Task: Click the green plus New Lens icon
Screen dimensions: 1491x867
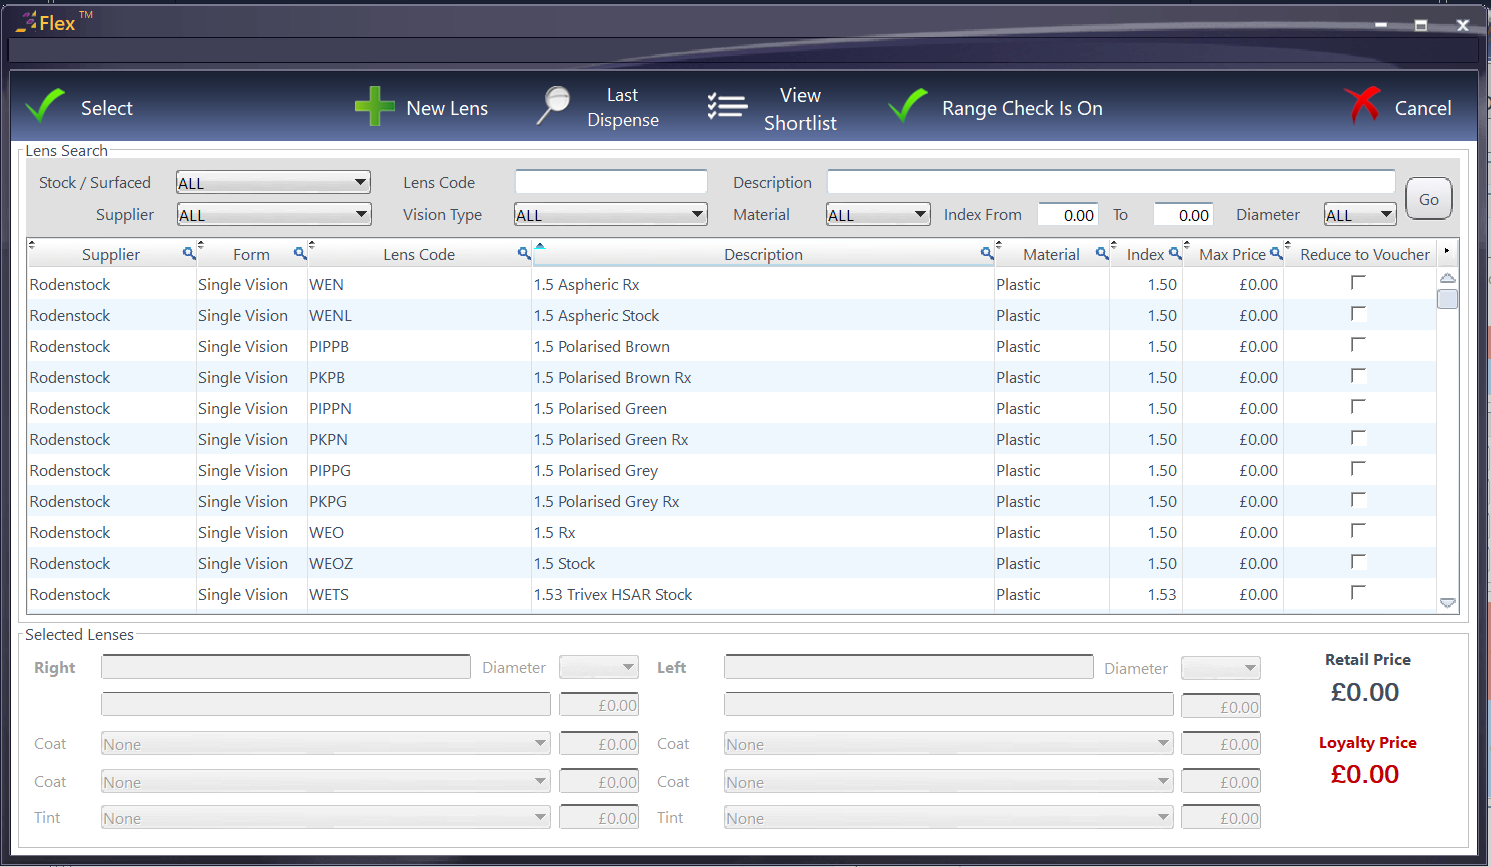Action: click(x=375, y=106)
